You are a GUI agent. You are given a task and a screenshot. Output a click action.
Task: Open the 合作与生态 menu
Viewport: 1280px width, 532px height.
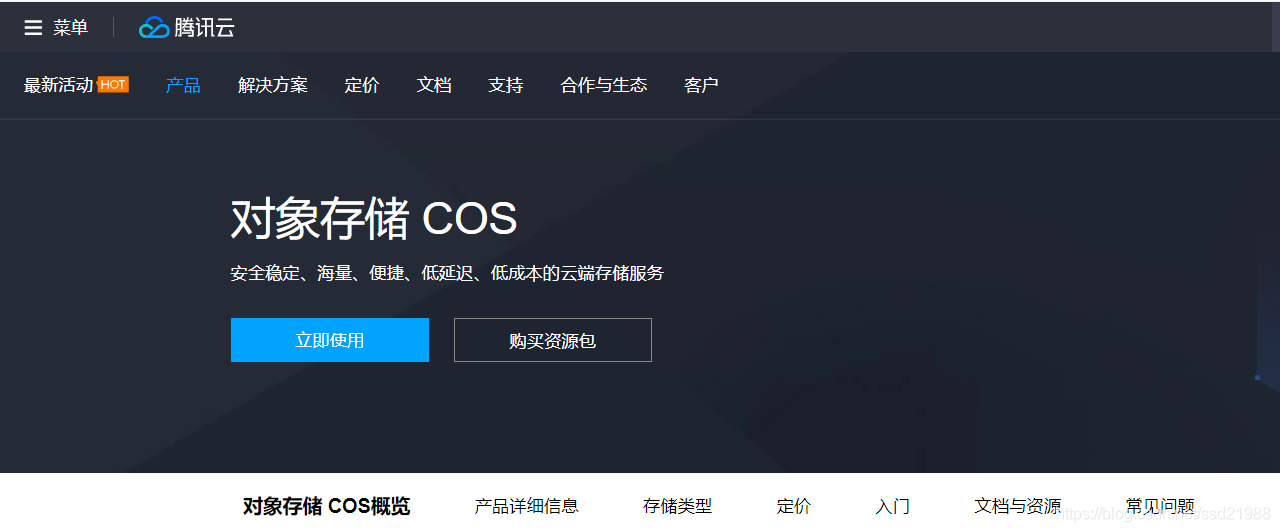[604, 85]
